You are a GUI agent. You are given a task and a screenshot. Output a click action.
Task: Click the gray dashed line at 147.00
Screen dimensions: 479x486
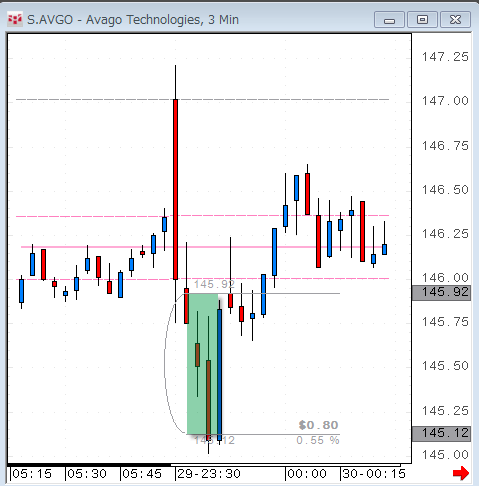click(x=202, y=99)
